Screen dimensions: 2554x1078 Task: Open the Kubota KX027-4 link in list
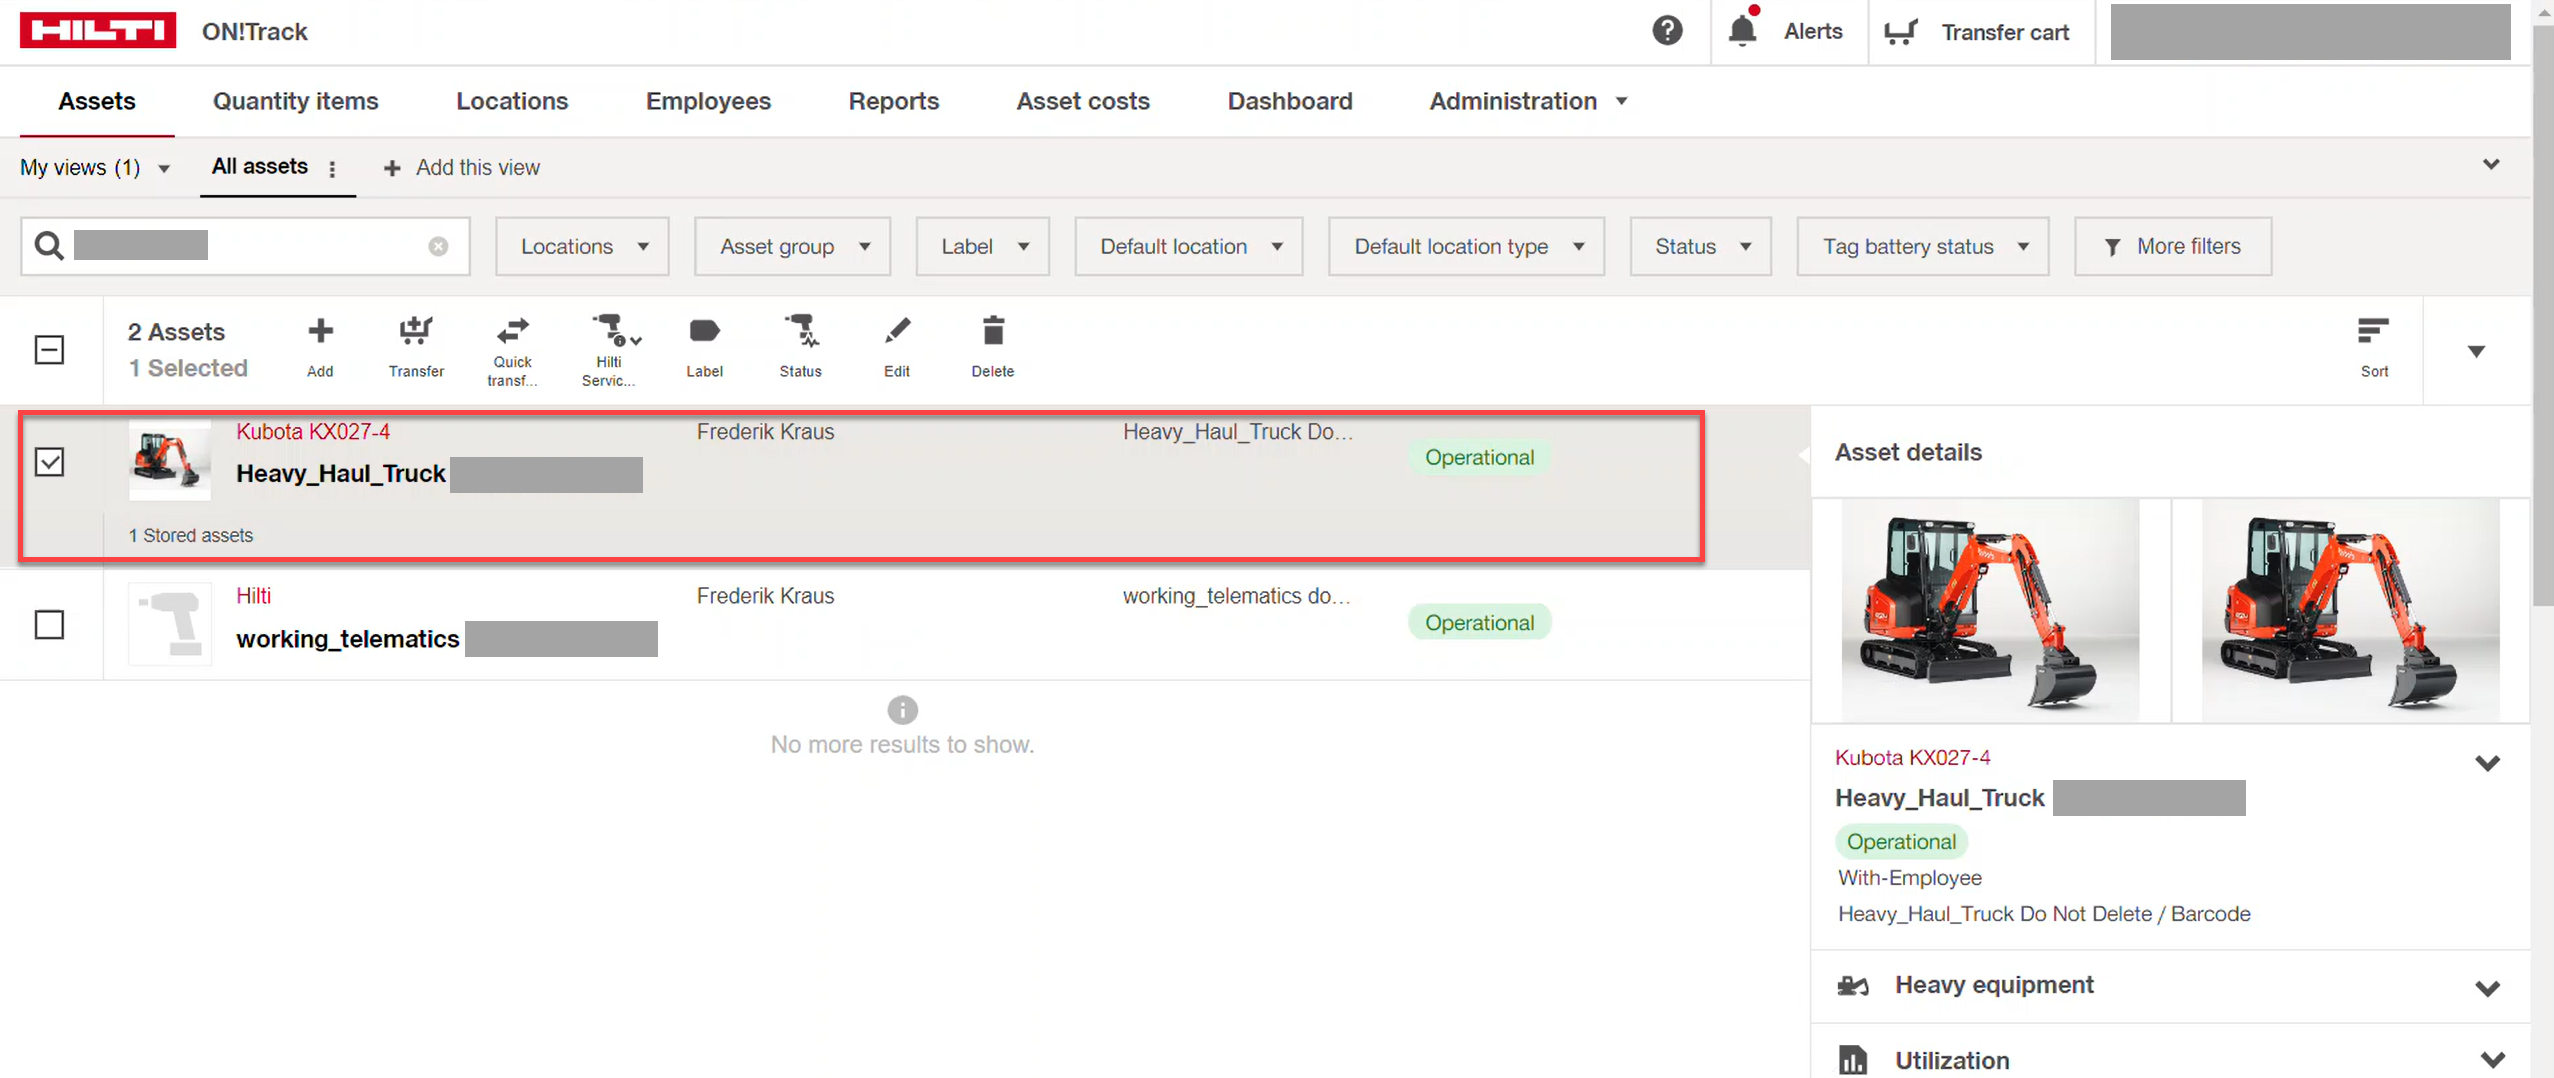(313, 431)
